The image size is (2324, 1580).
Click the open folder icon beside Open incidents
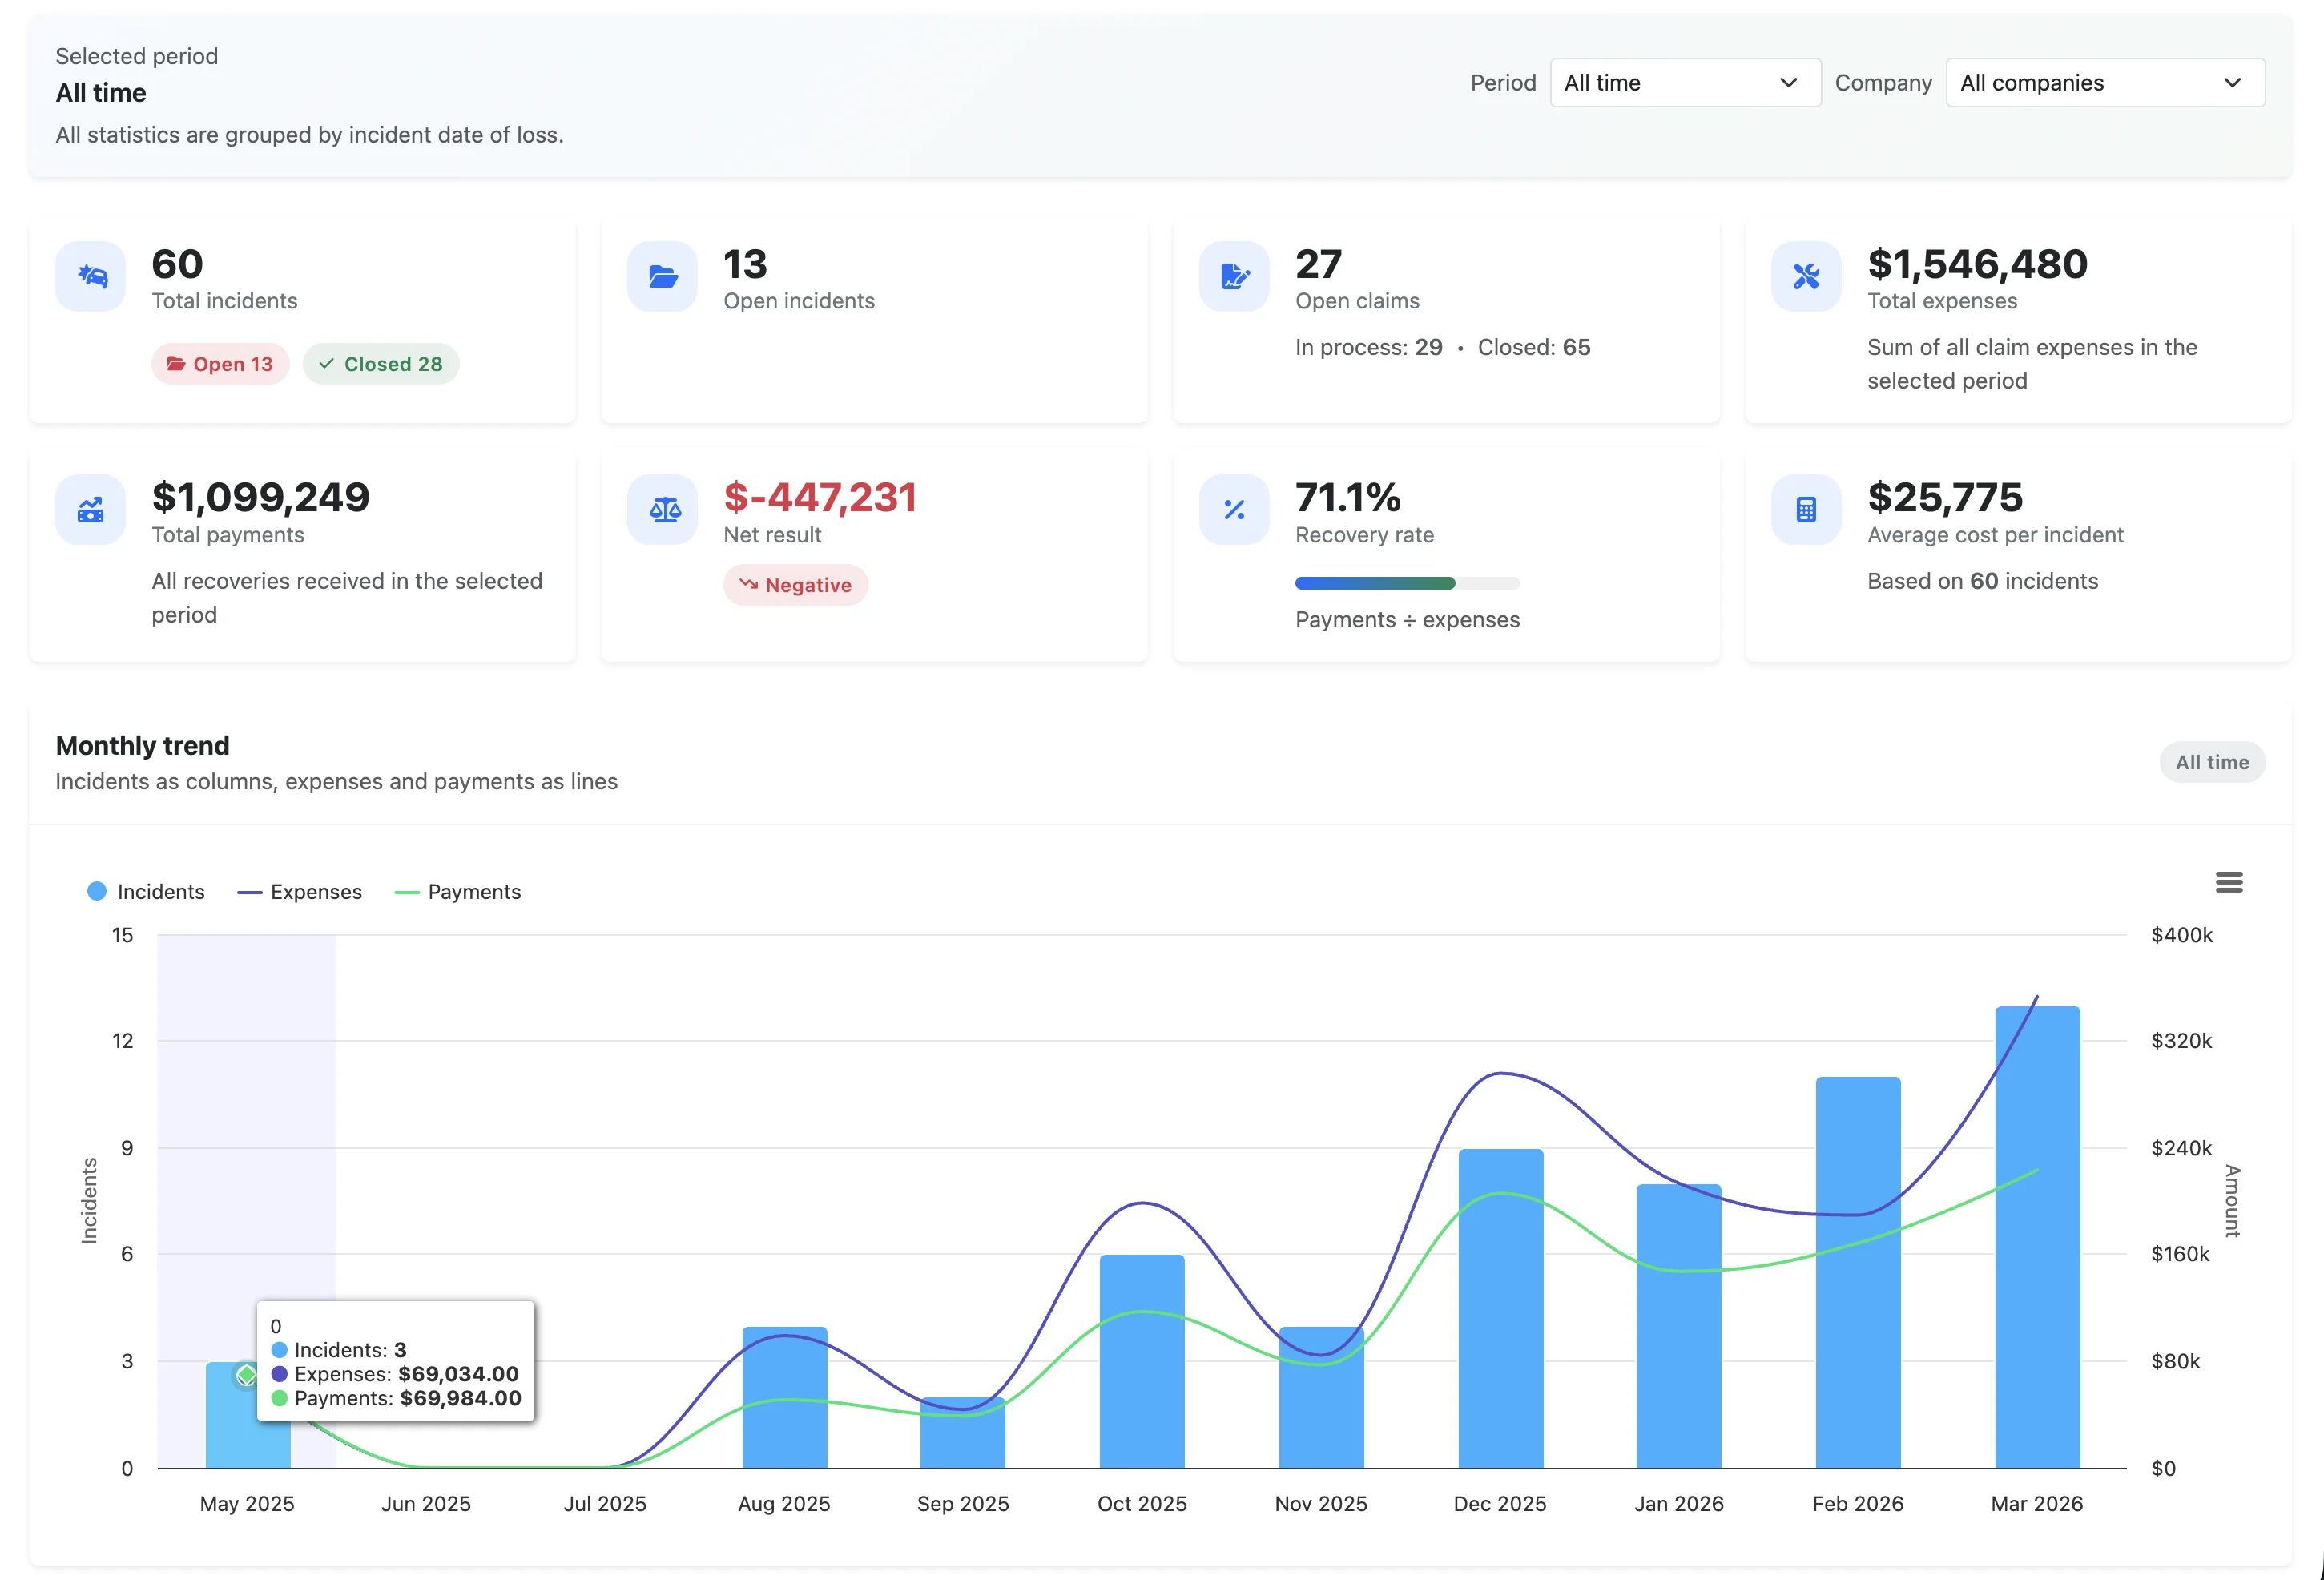(x=661, y=277)
